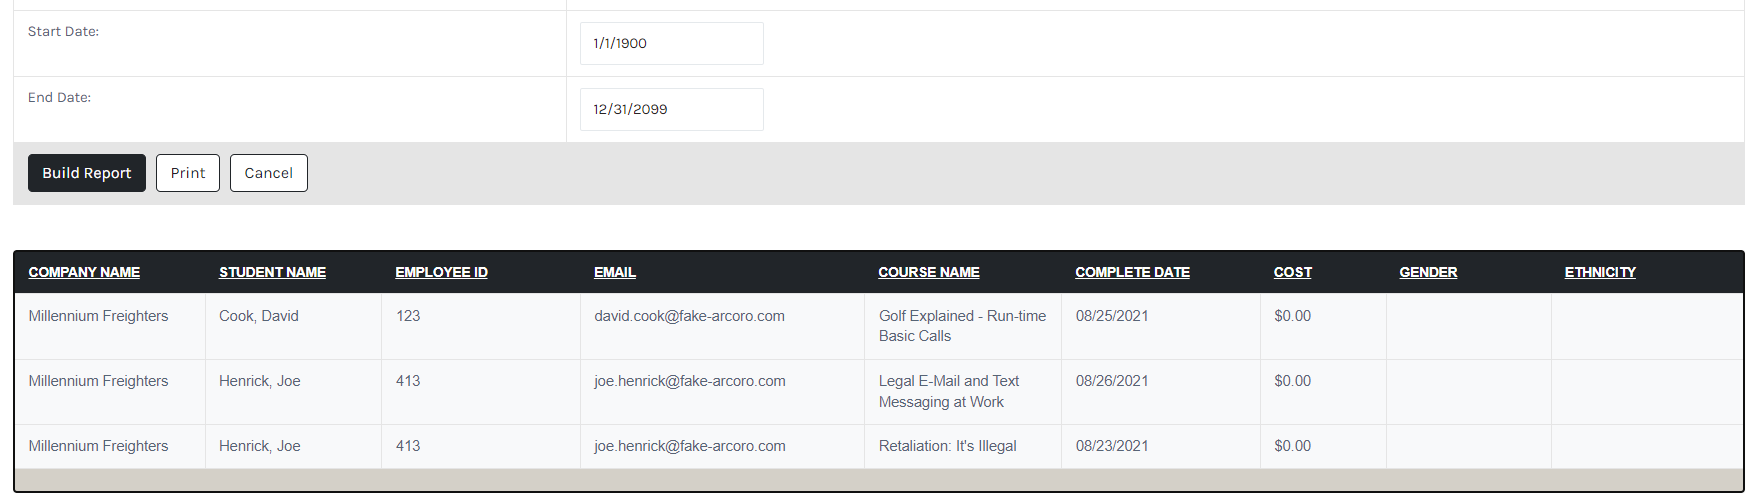
Task: Click the Start Date label
Action: click(63, 32)
